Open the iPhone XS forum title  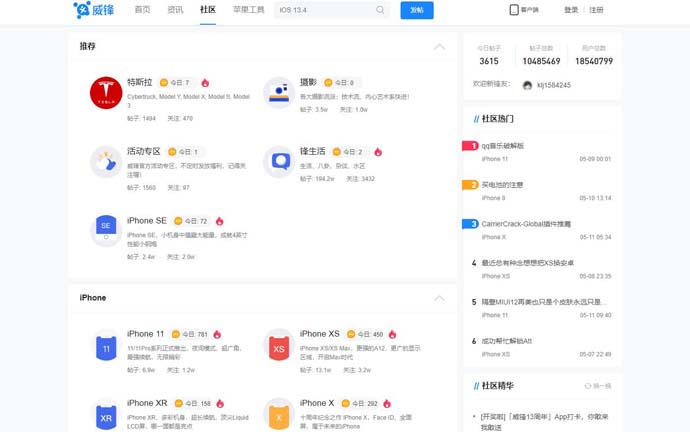[x=319, y=334]
